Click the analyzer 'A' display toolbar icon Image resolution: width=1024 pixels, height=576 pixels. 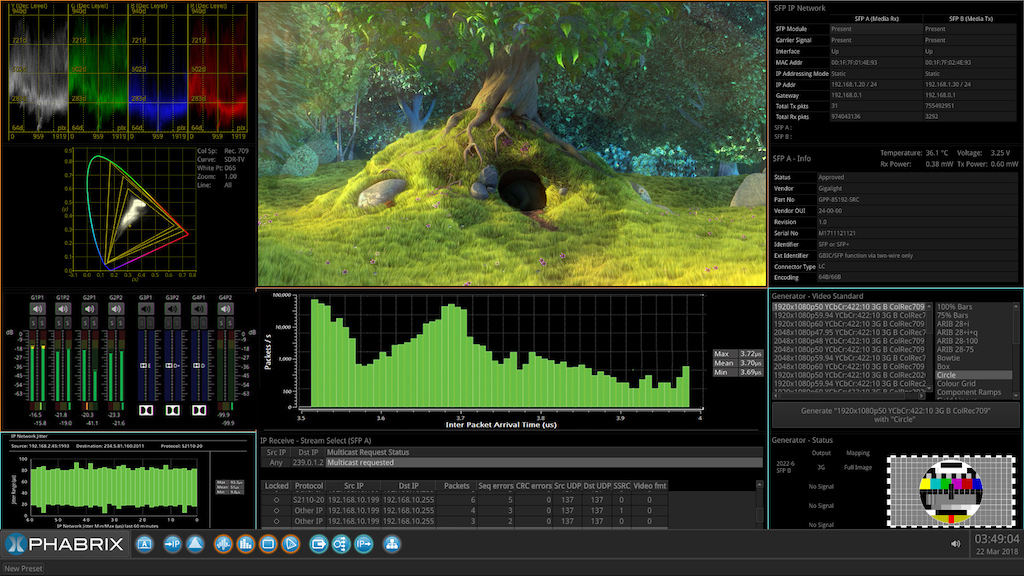pyautogui.click(x=144, y=544)
